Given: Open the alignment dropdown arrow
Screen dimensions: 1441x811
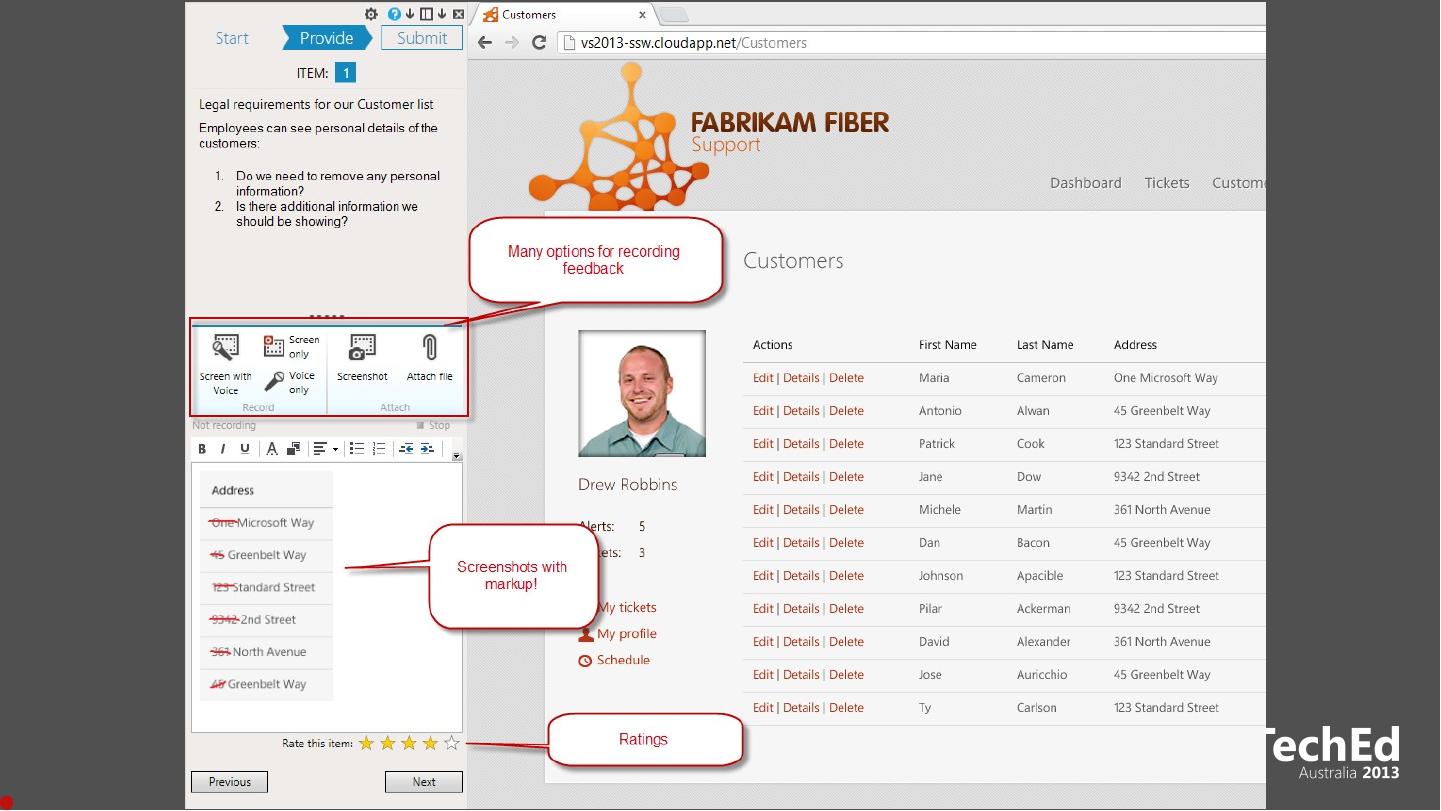Looking at the screenshot, I should pyautogui.click(x=335, y=449).
